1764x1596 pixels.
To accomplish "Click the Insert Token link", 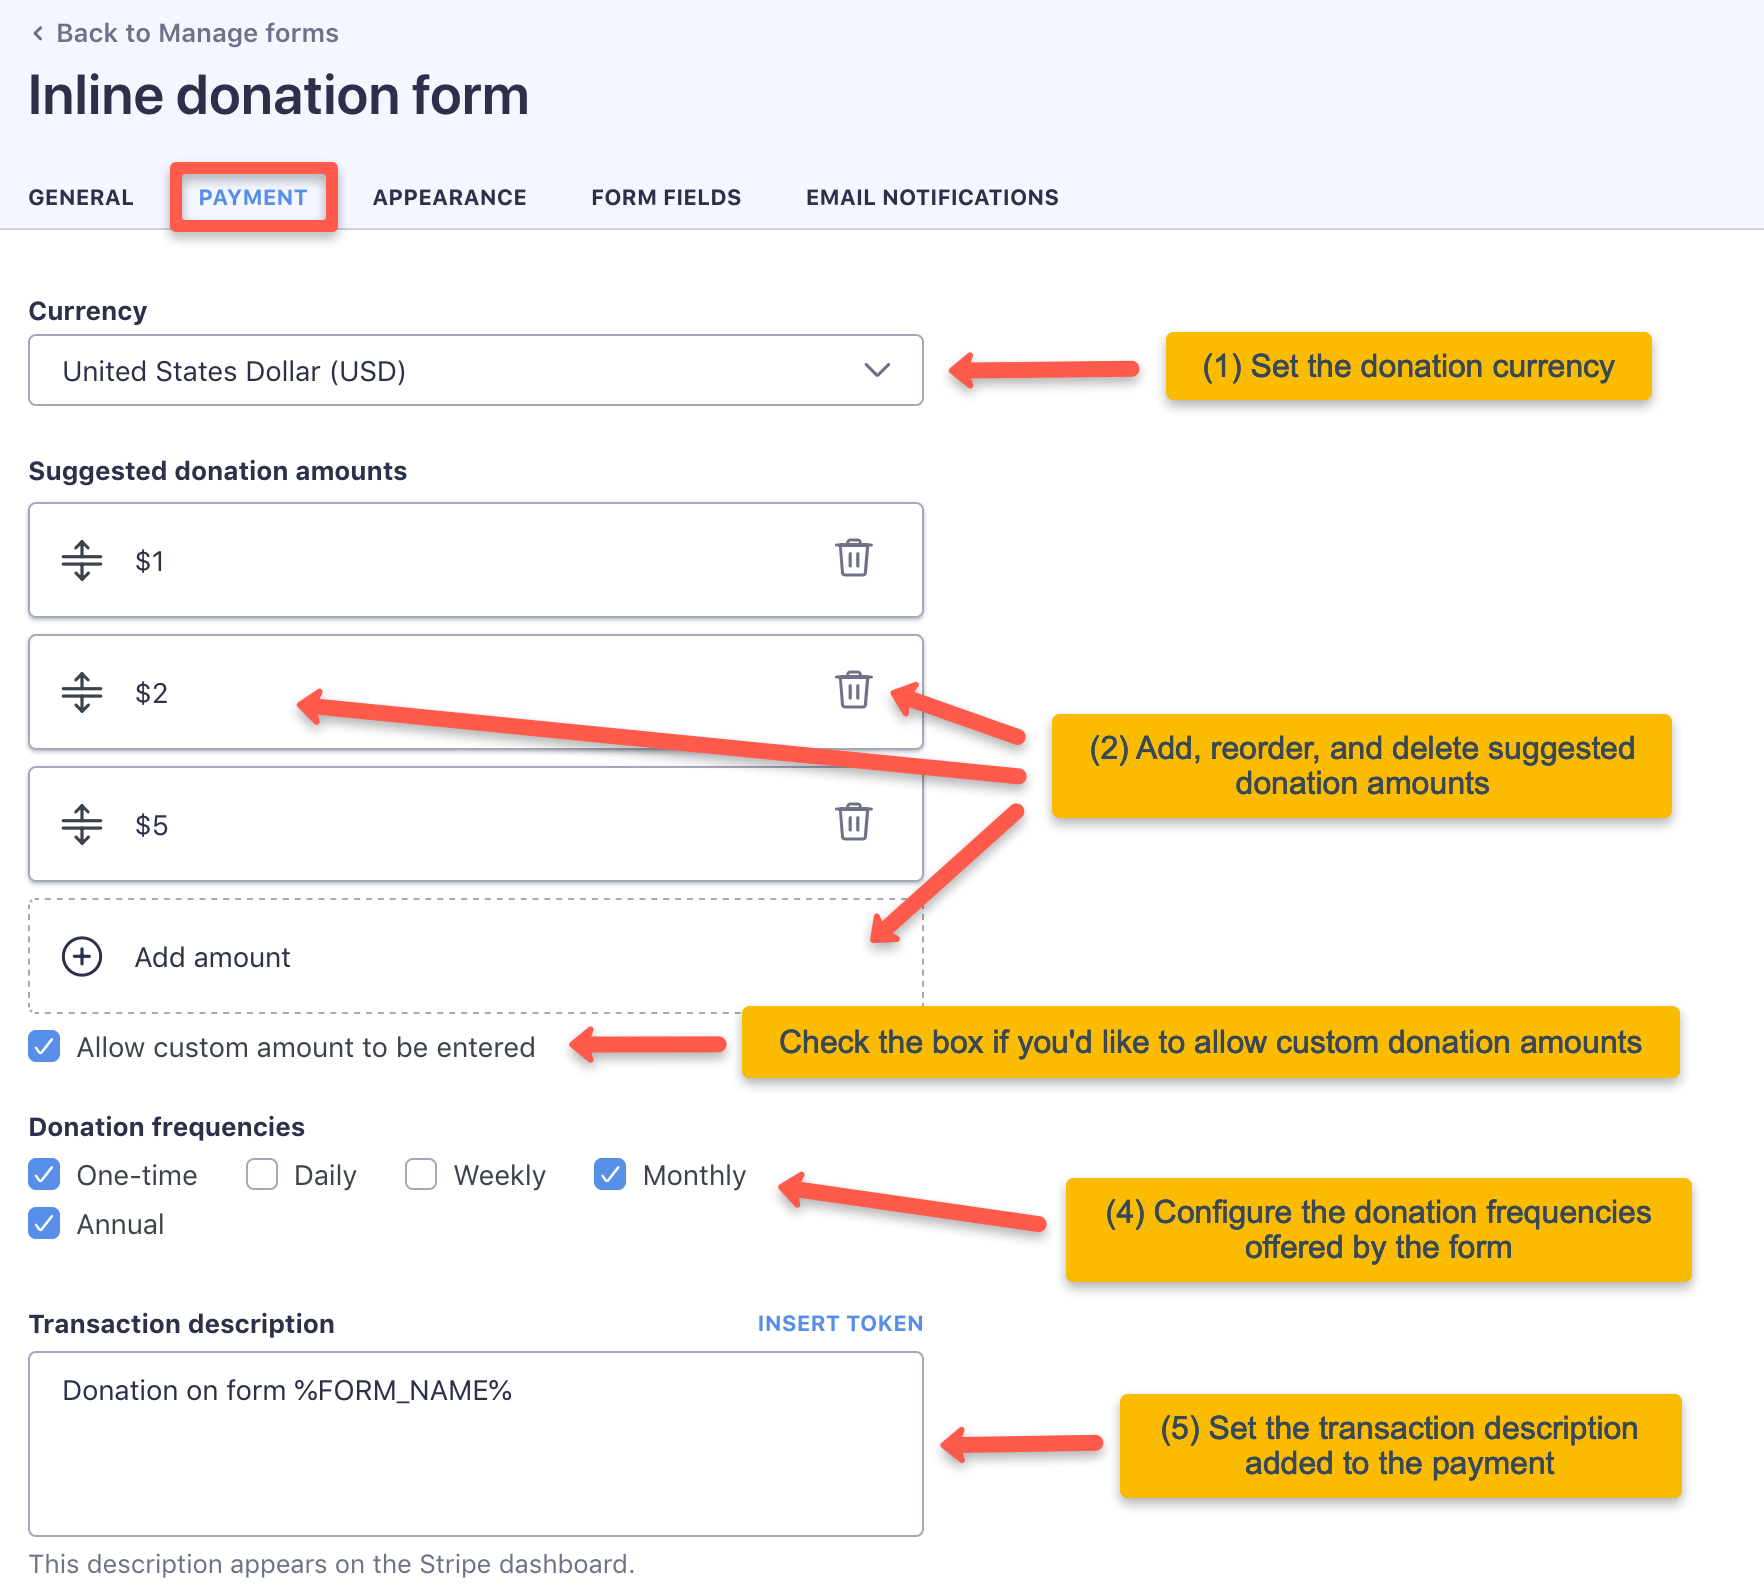I will tap(841, 1323).
